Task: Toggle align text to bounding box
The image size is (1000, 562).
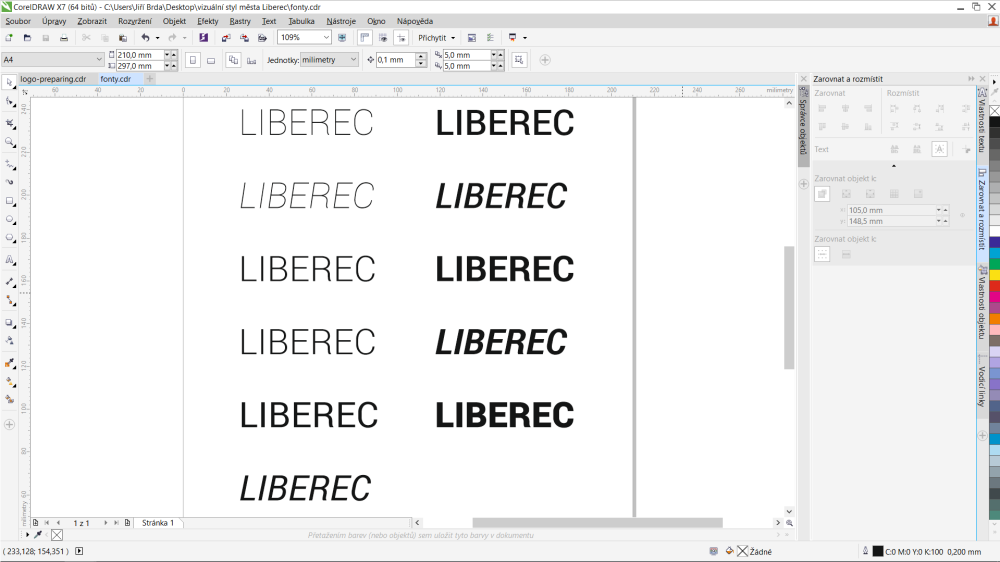Action: pos(939,149)
